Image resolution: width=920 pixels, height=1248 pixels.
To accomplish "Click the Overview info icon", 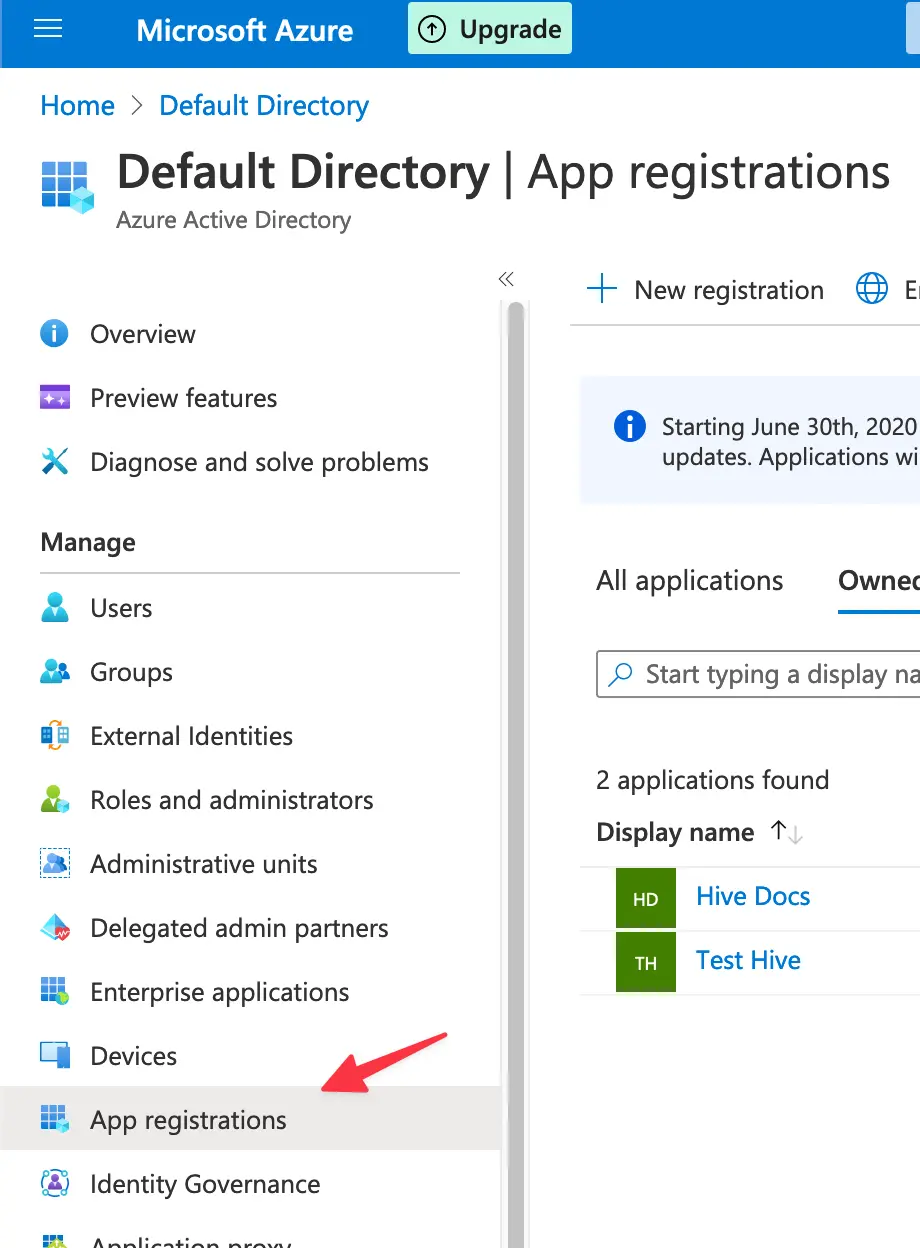I will click(54, 334).
